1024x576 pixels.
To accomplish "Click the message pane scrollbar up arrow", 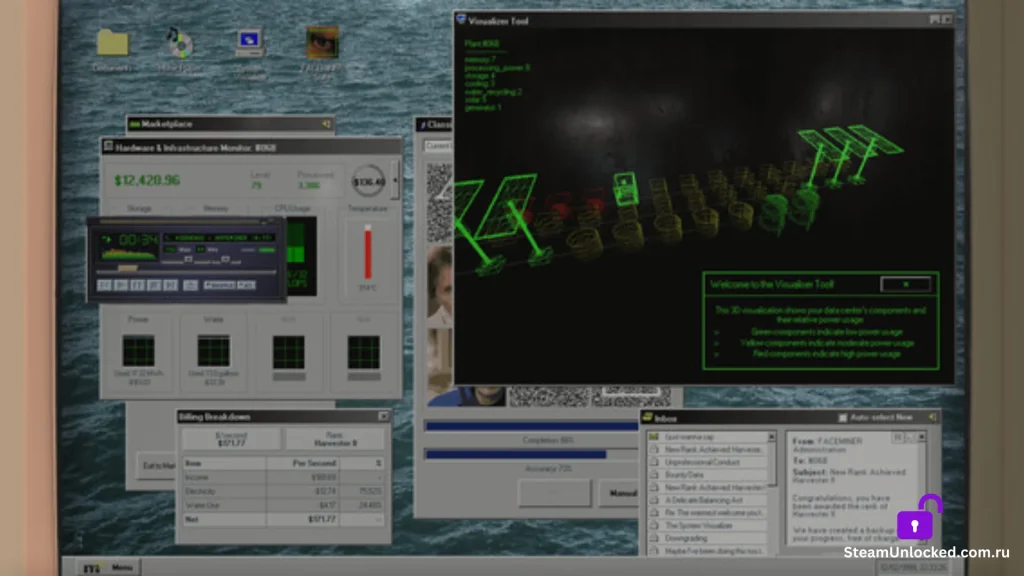I will (x=921, y=436).
